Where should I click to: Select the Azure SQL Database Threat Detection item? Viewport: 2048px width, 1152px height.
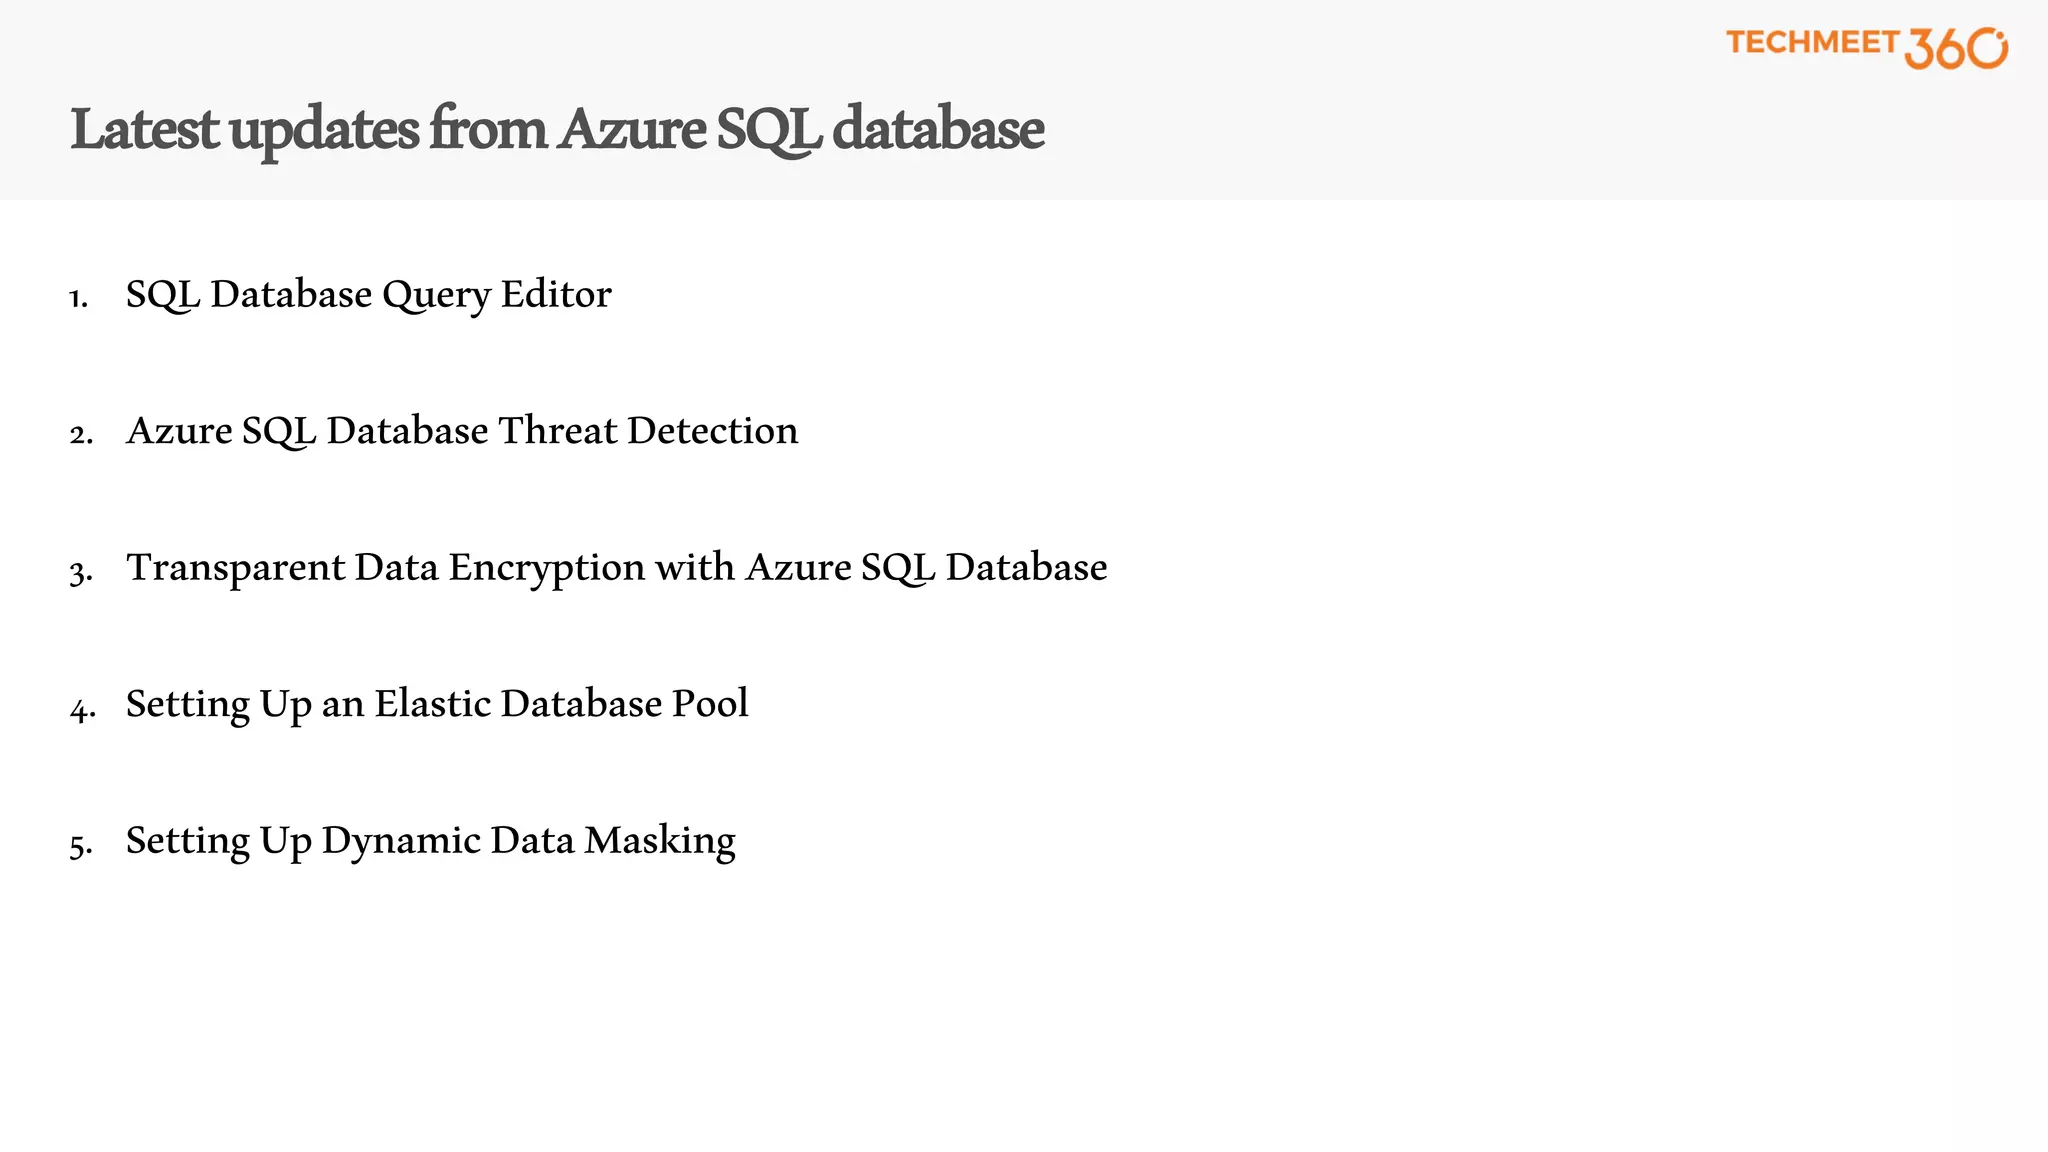coord(462,431)
